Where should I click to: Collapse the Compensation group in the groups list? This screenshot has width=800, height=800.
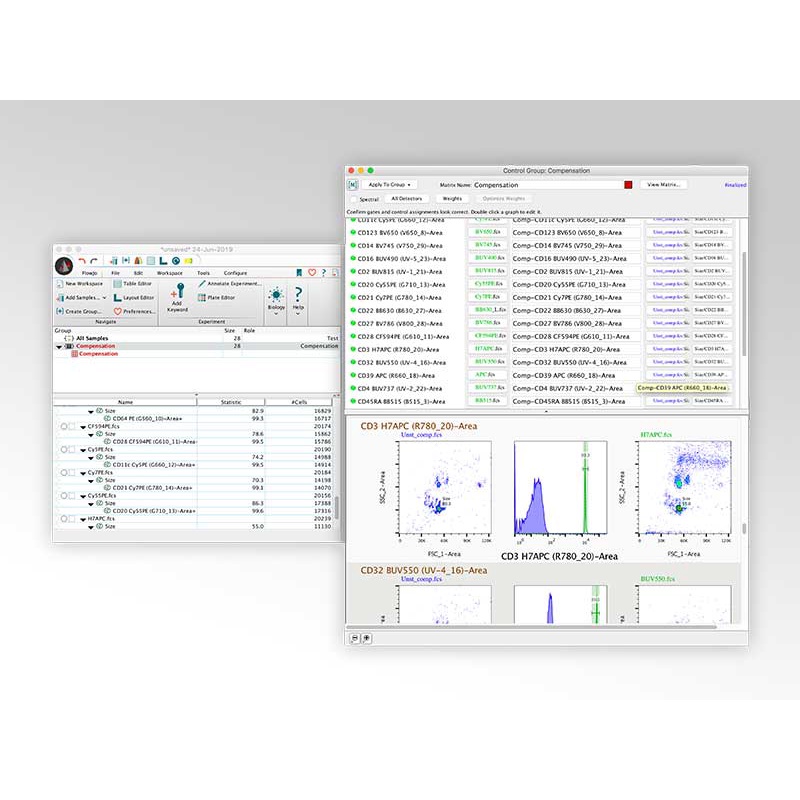[59, 346]
